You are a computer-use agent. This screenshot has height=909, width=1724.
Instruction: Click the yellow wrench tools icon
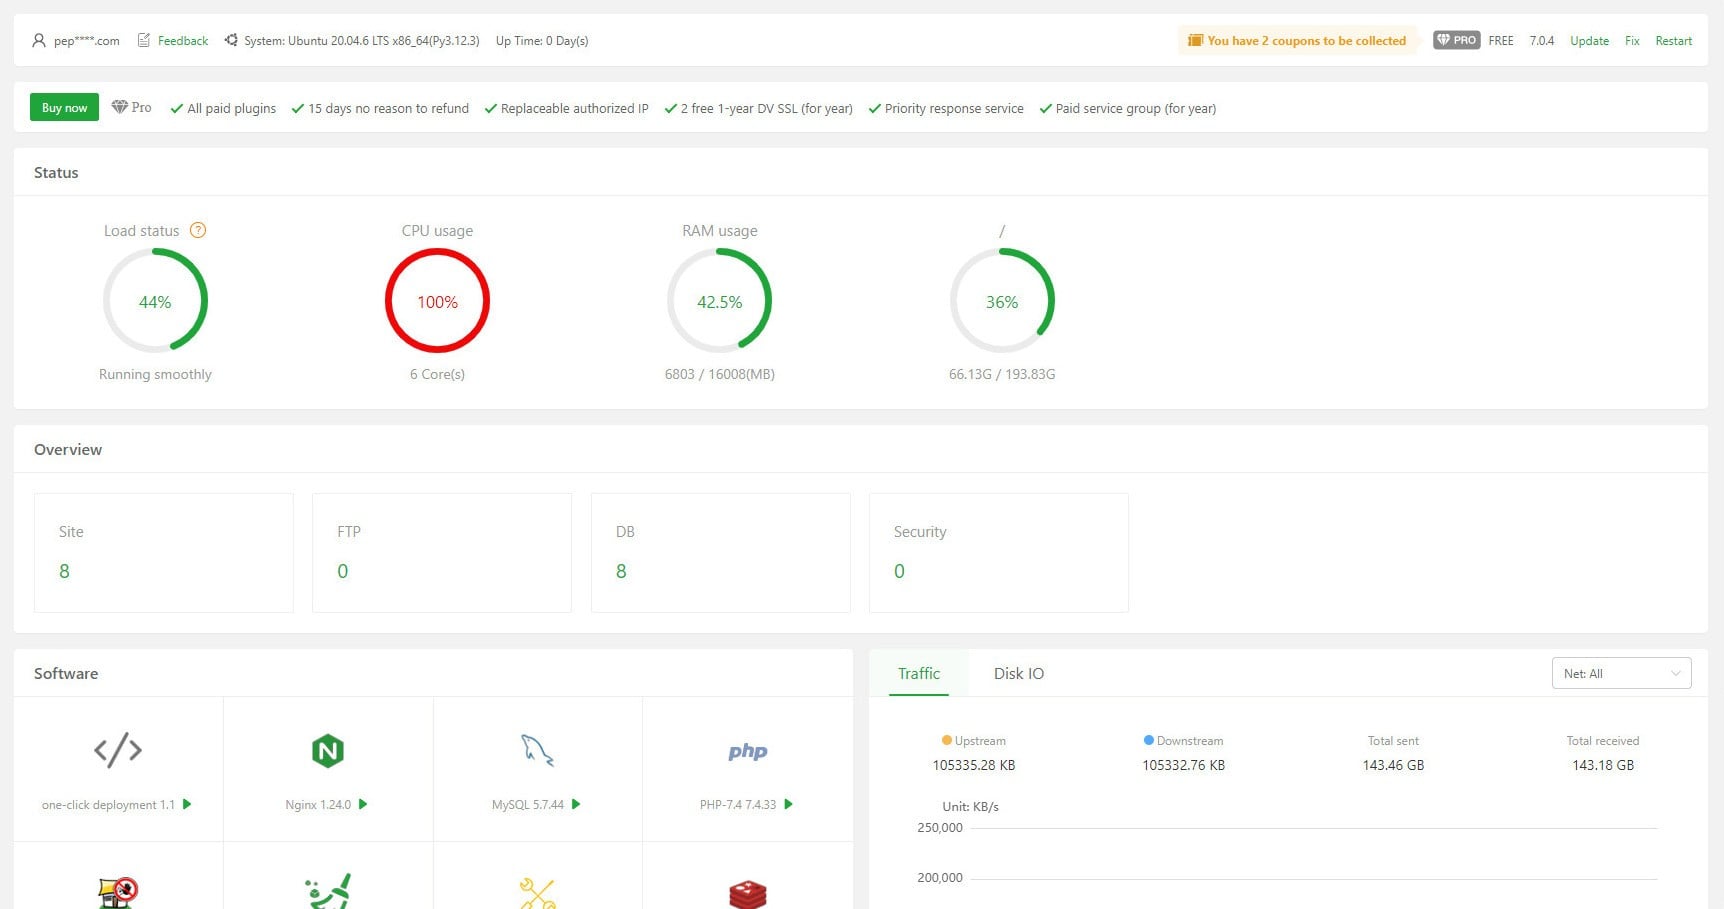(x=537, y=892)
